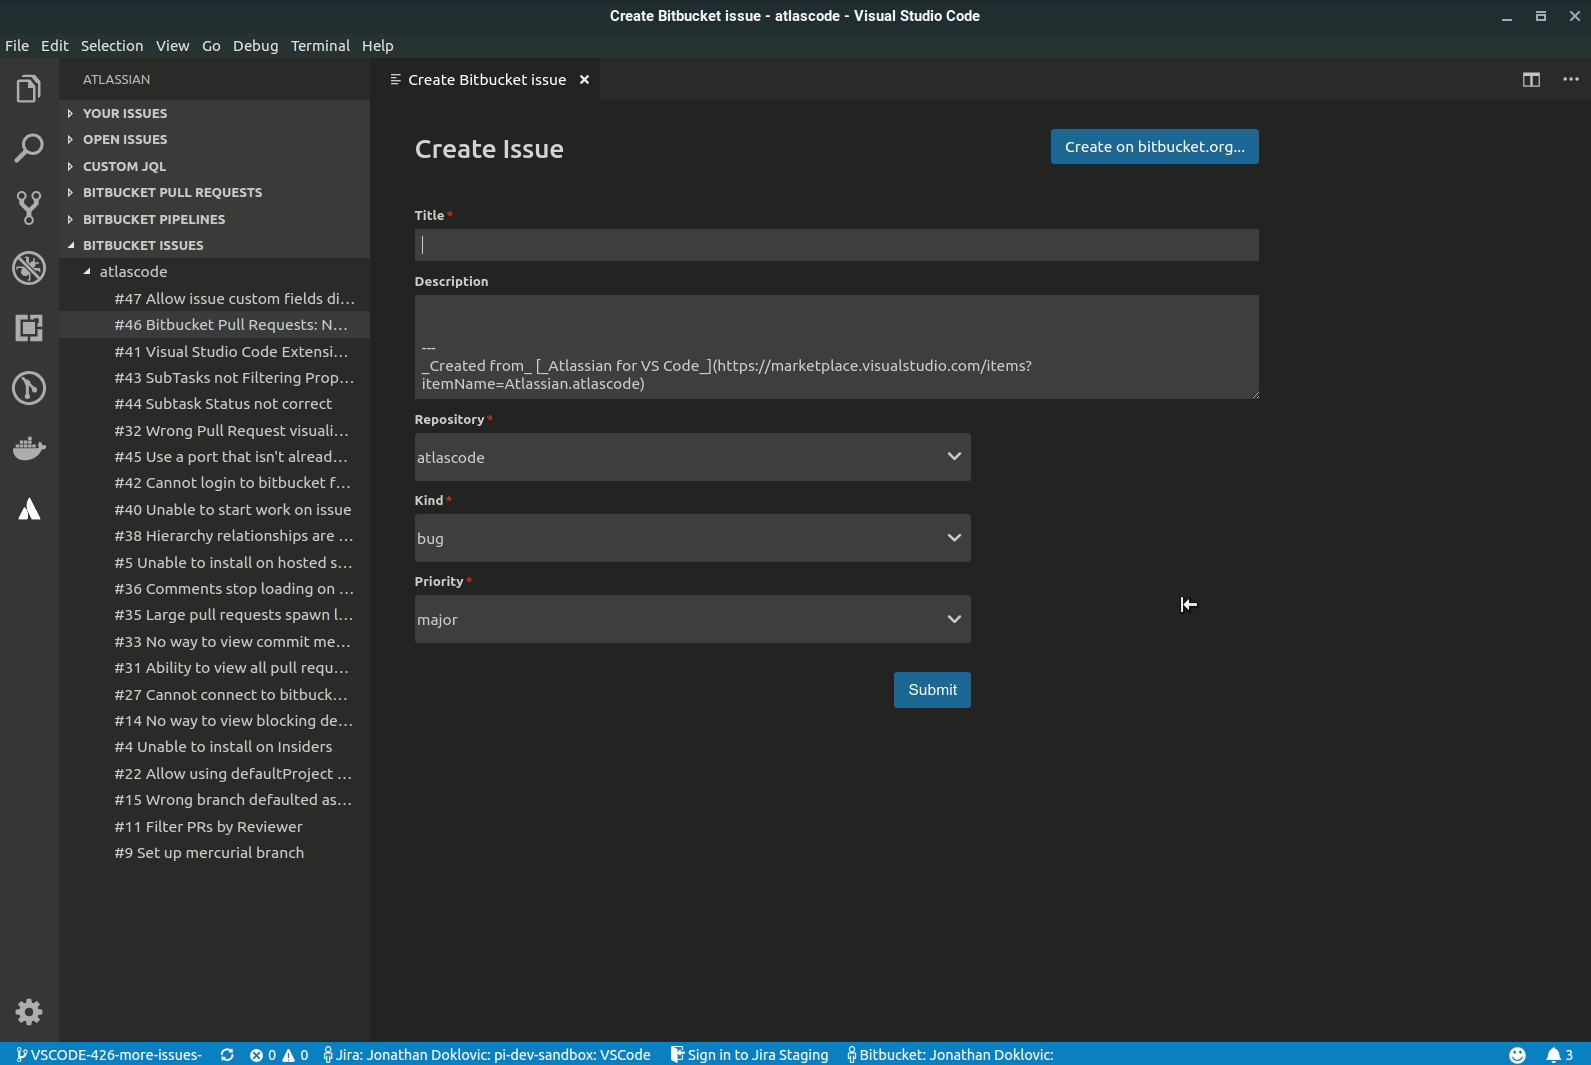Open the Terminal menu

click(320, 46)
